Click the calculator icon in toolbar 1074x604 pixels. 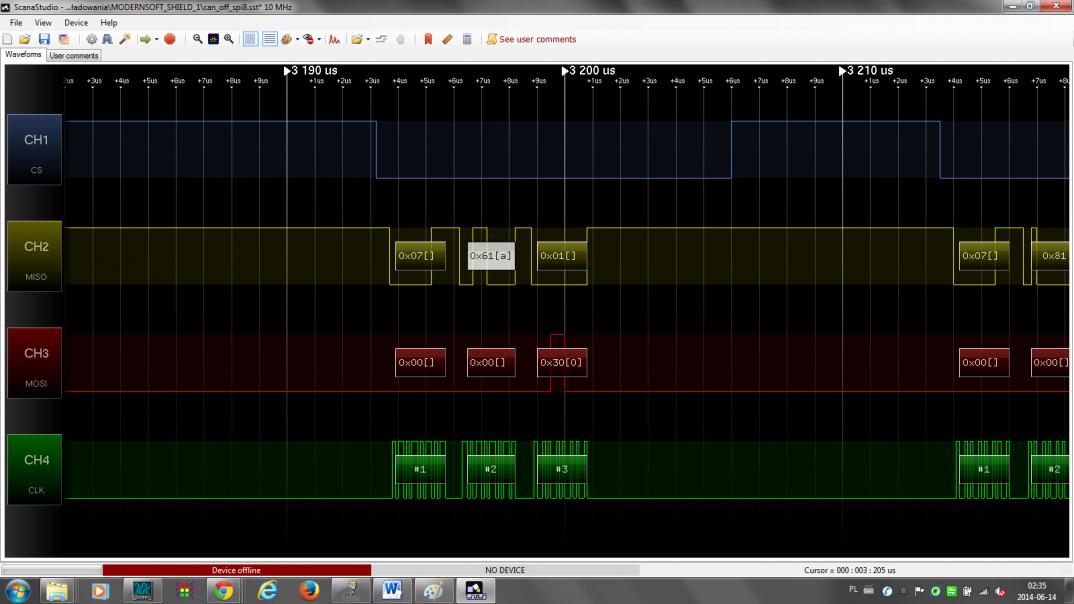coord(467,39)
